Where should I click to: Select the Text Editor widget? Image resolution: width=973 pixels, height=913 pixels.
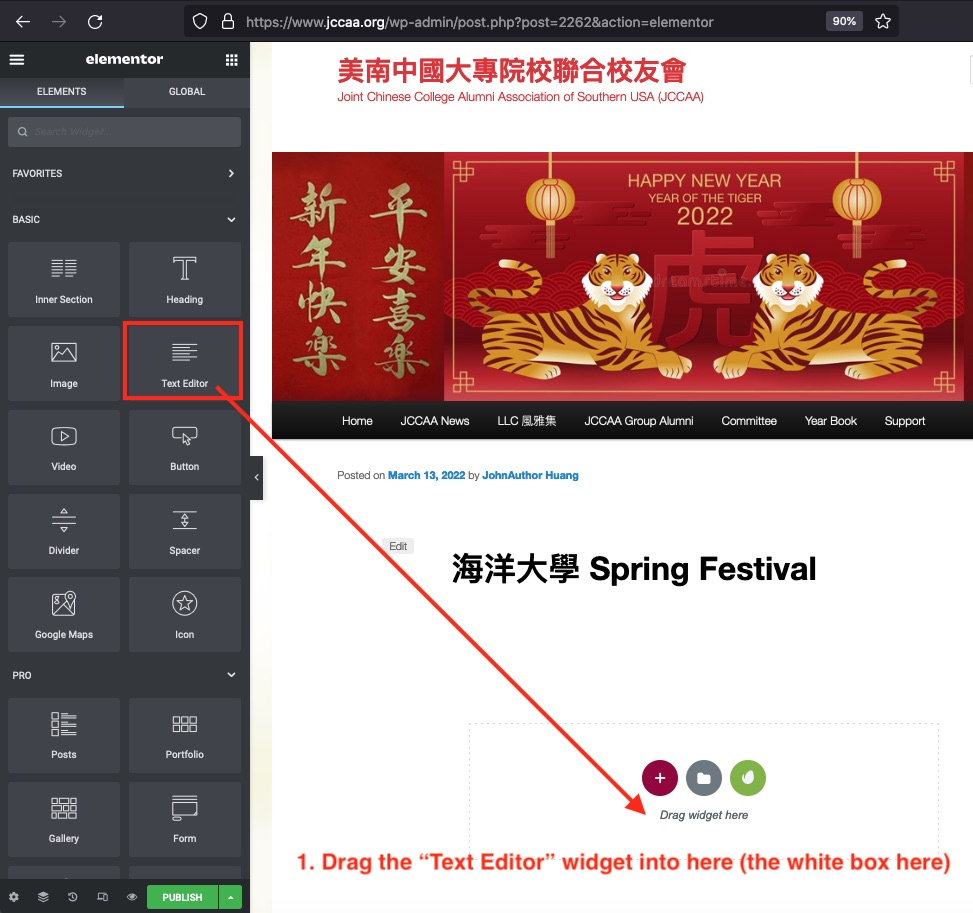185,363
